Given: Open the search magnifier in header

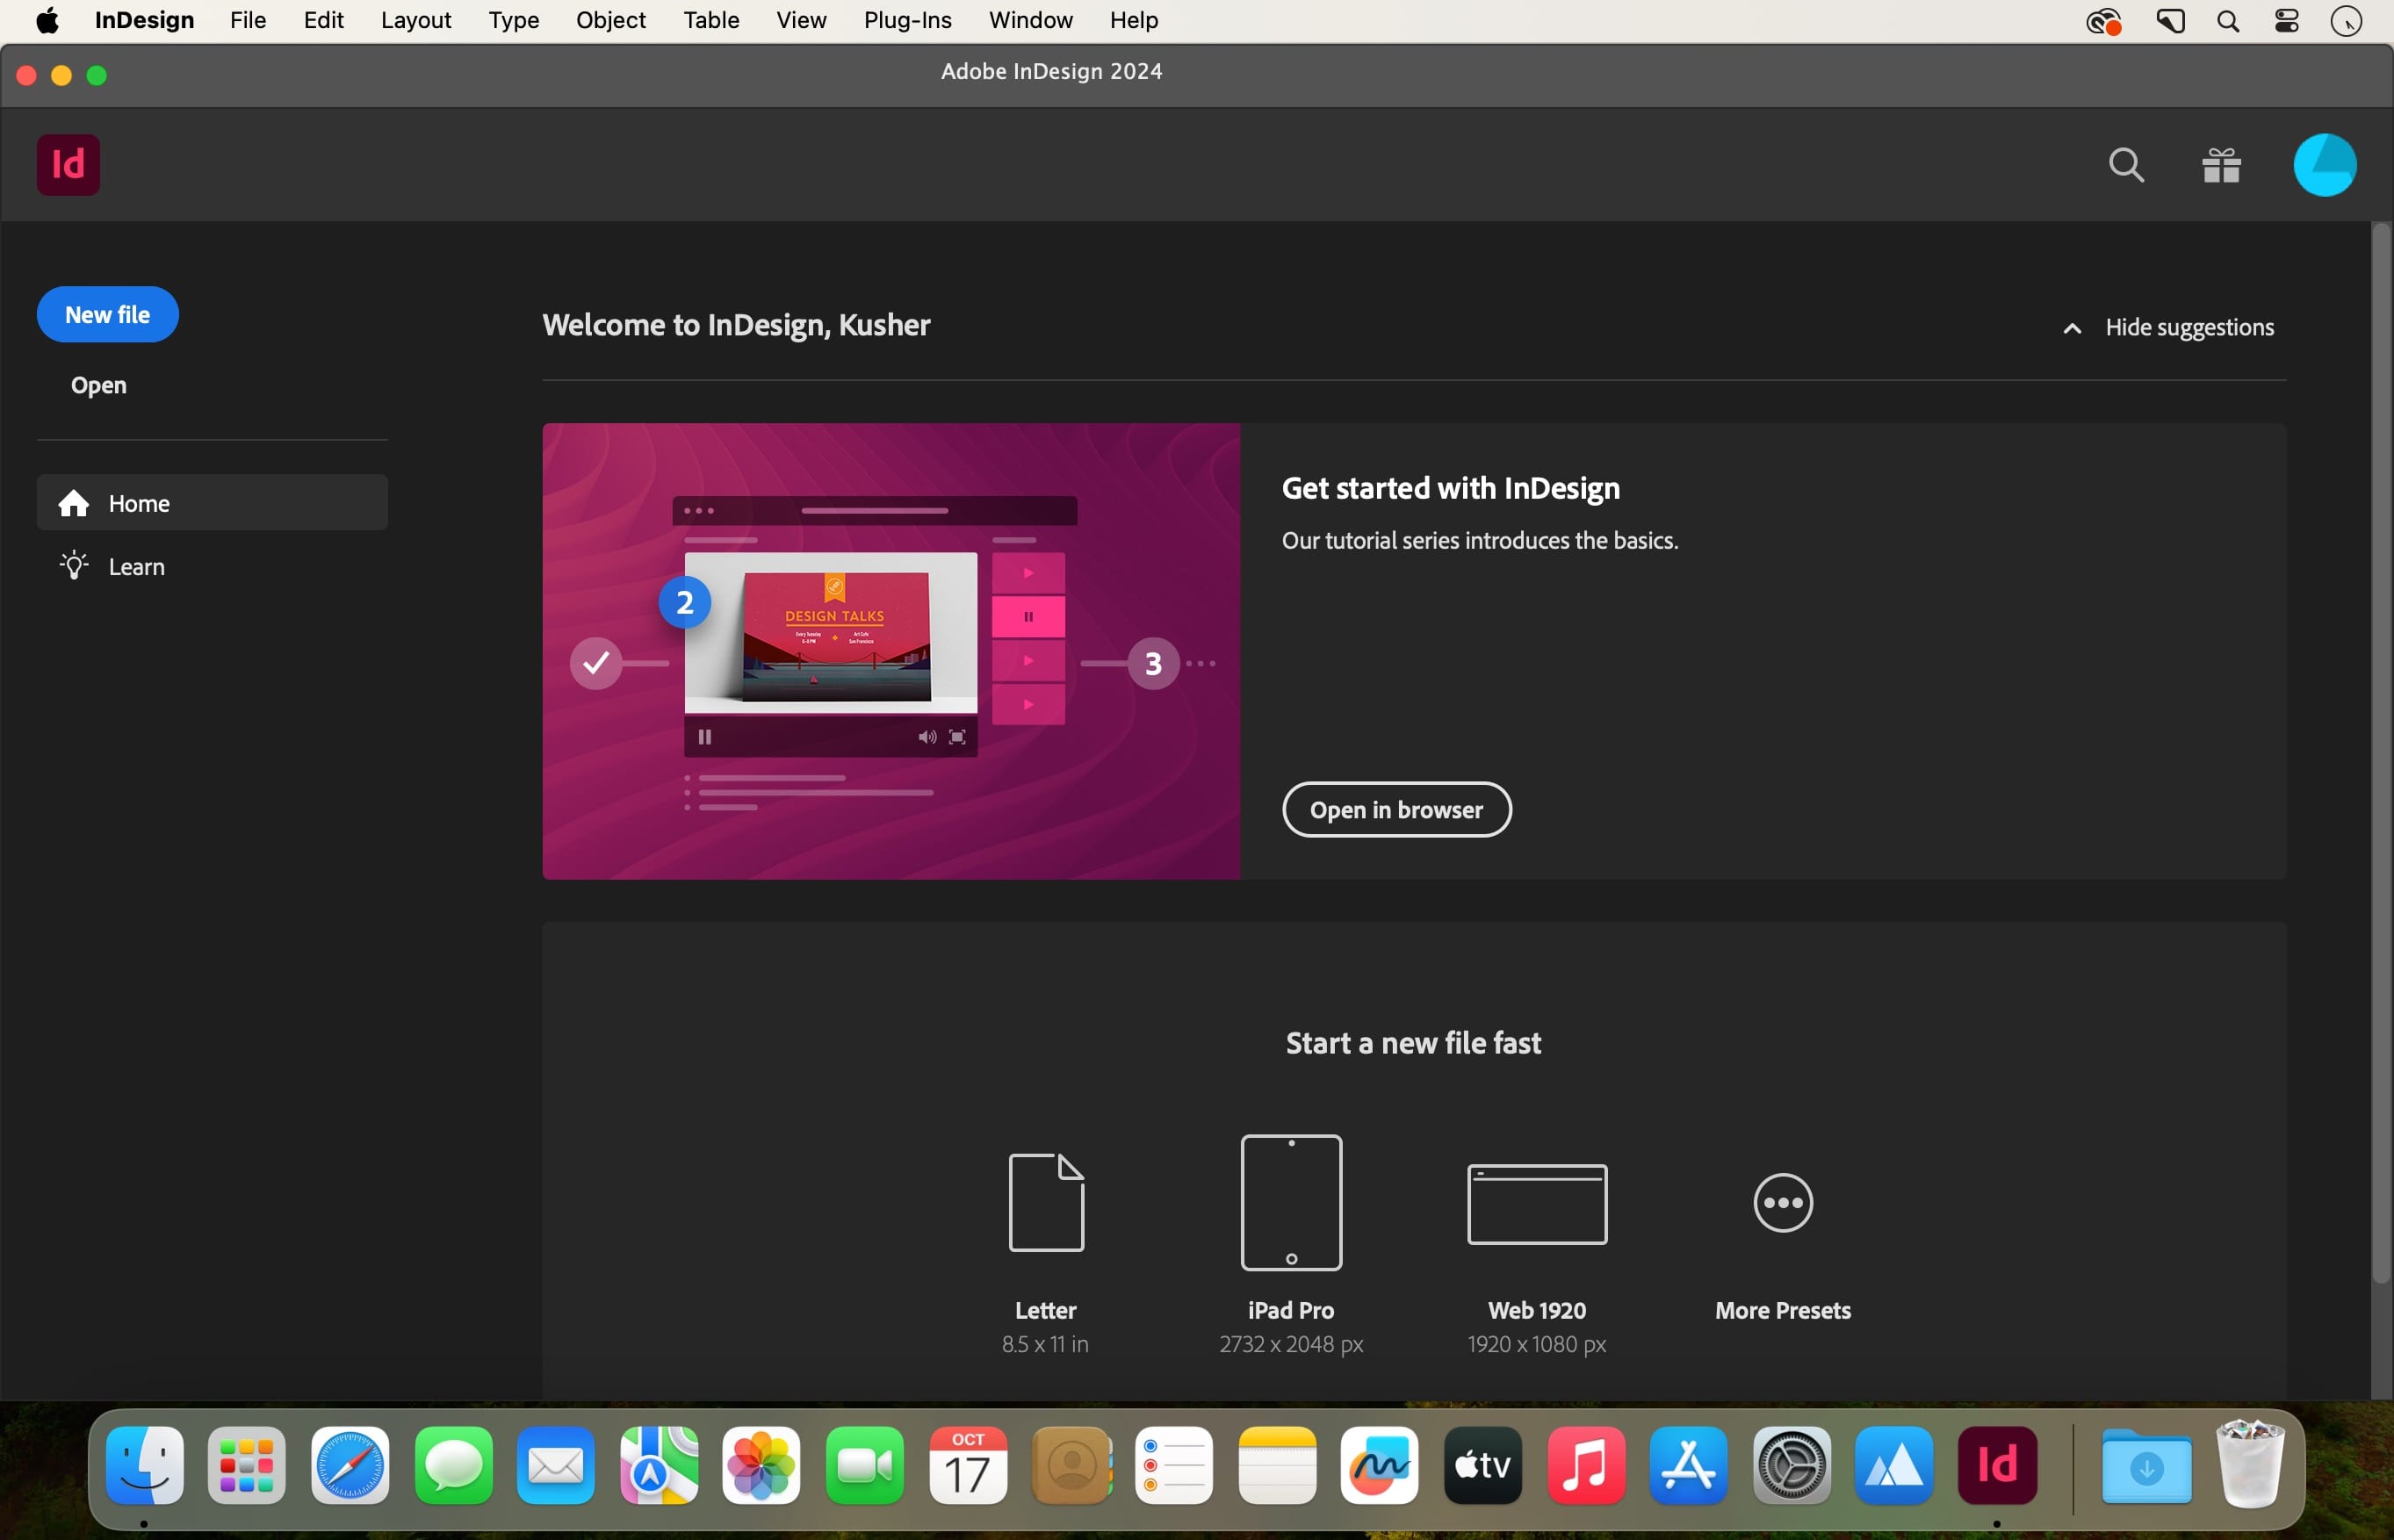Looking at the screenshot, I should click(x=2126, y=165).
